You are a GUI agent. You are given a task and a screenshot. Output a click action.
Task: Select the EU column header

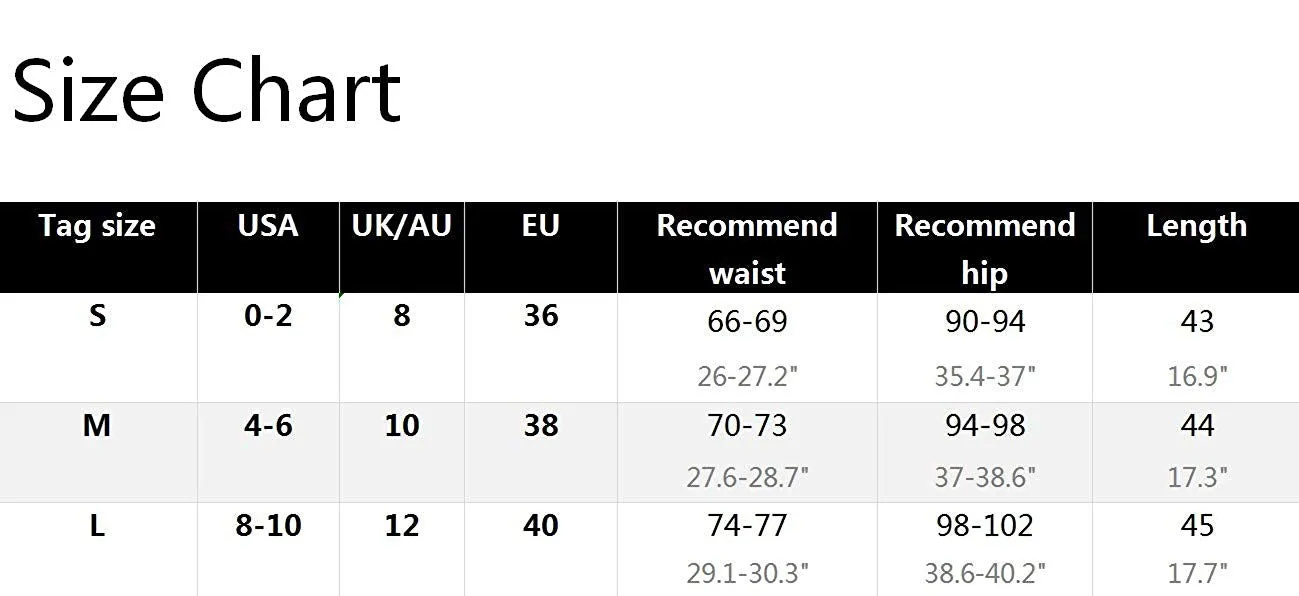point(540,225)
